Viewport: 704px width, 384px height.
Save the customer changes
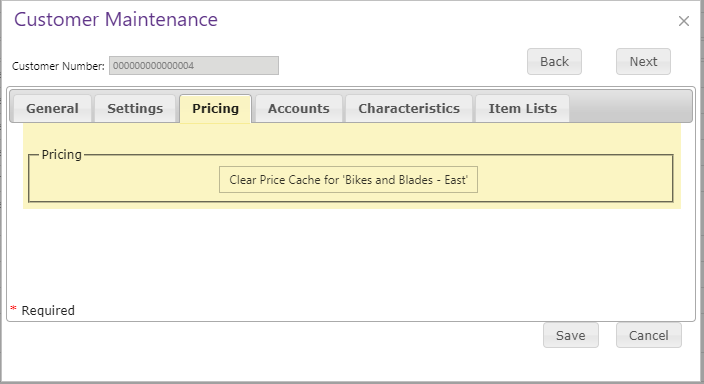click(x=571, y=335)
